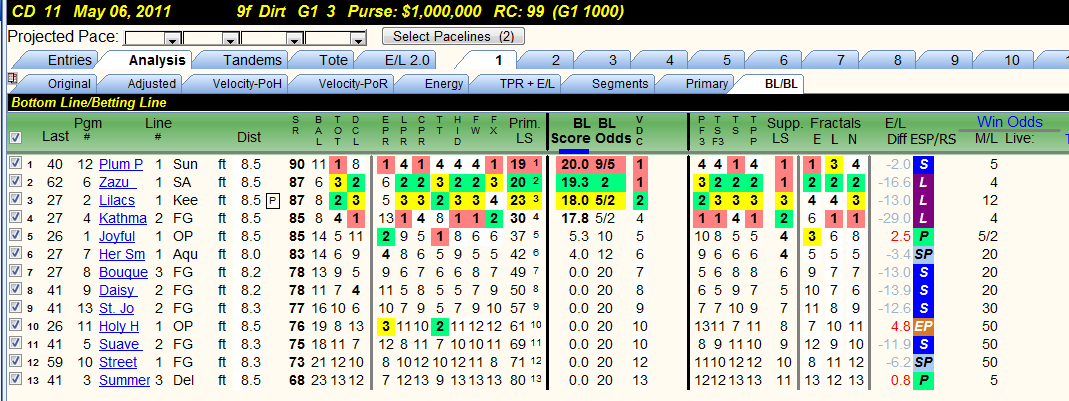Click the BL Odds column header
The width and height of the screenshot is (1069, 401).
(614, 130)
